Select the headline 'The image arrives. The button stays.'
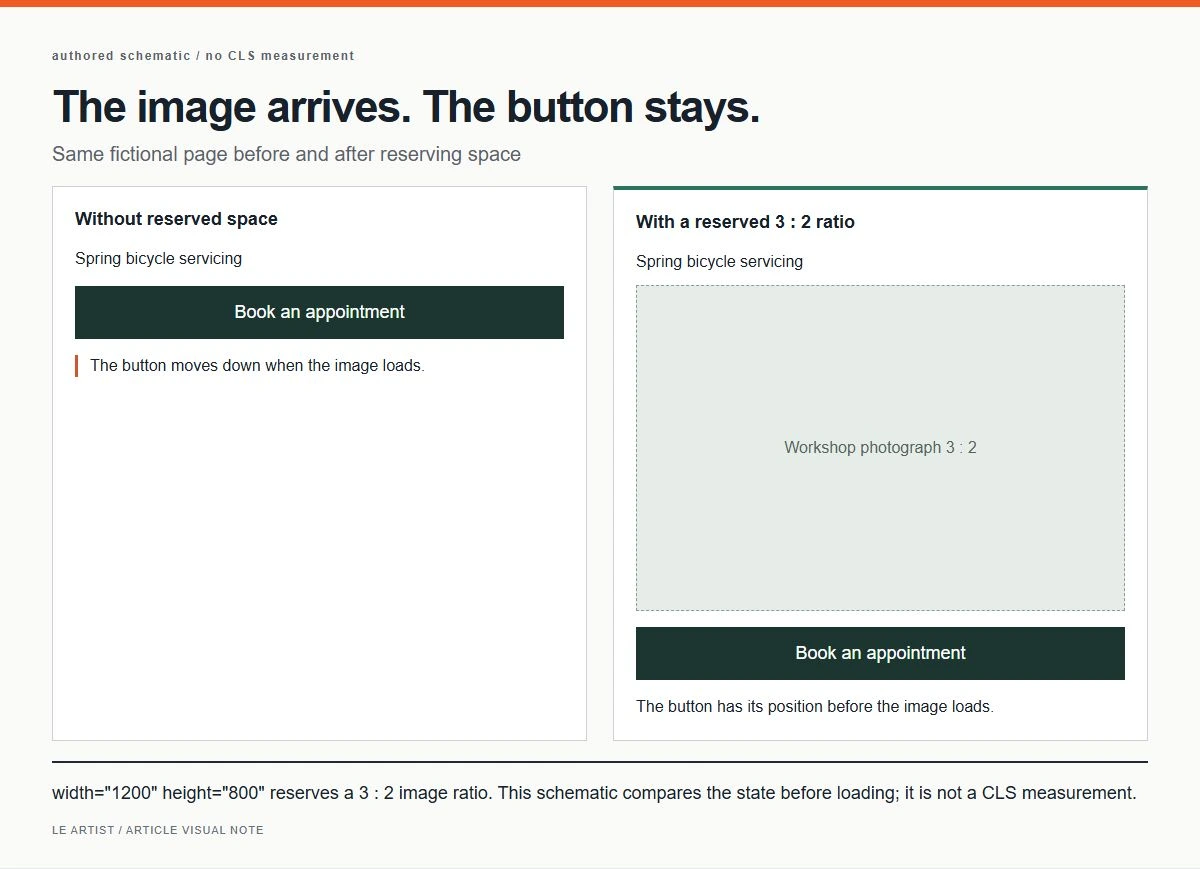Viewport: 1200px width, 869px height. pyautogui.click(x=406, y=107)
